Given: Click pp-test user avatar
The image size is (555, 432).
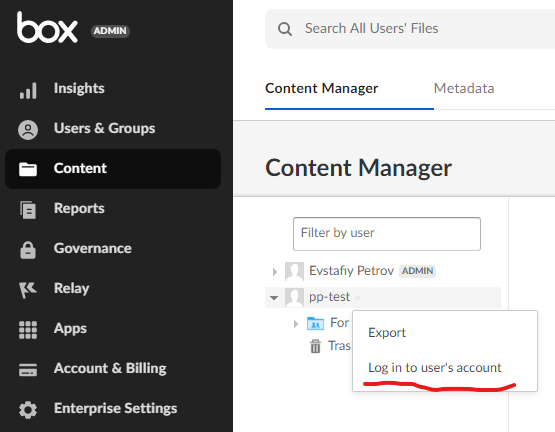Looking at the screenshot, I should coord(294,297).
